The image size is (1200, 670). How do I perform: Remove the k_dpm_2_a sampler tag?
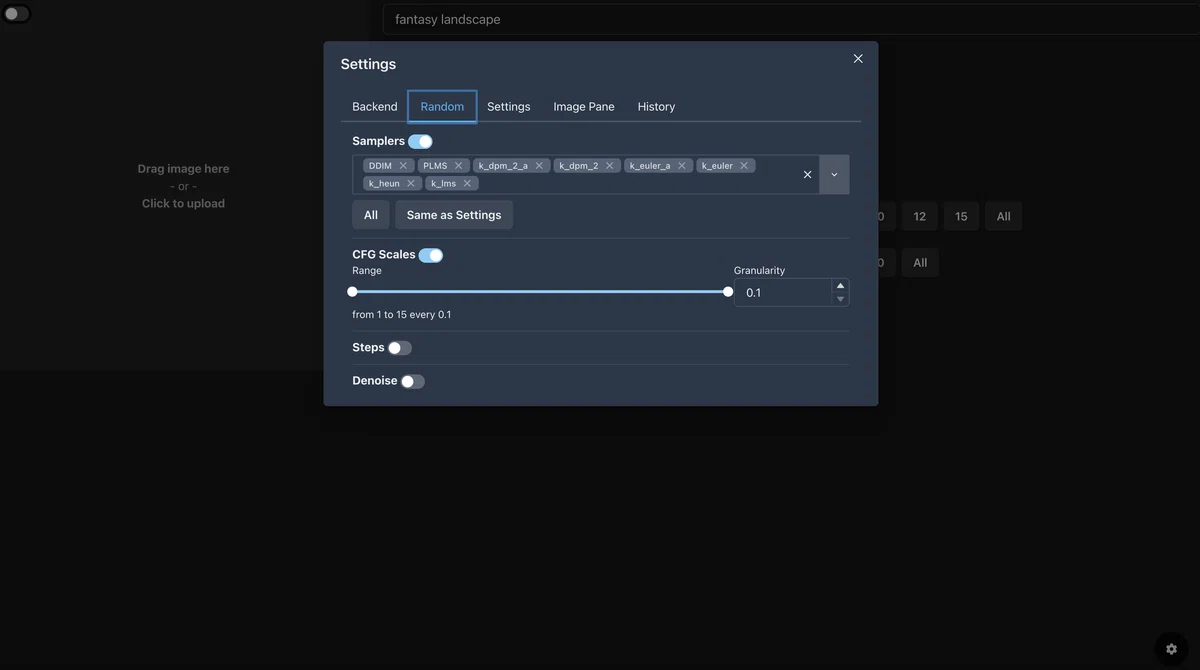point(539,166)
